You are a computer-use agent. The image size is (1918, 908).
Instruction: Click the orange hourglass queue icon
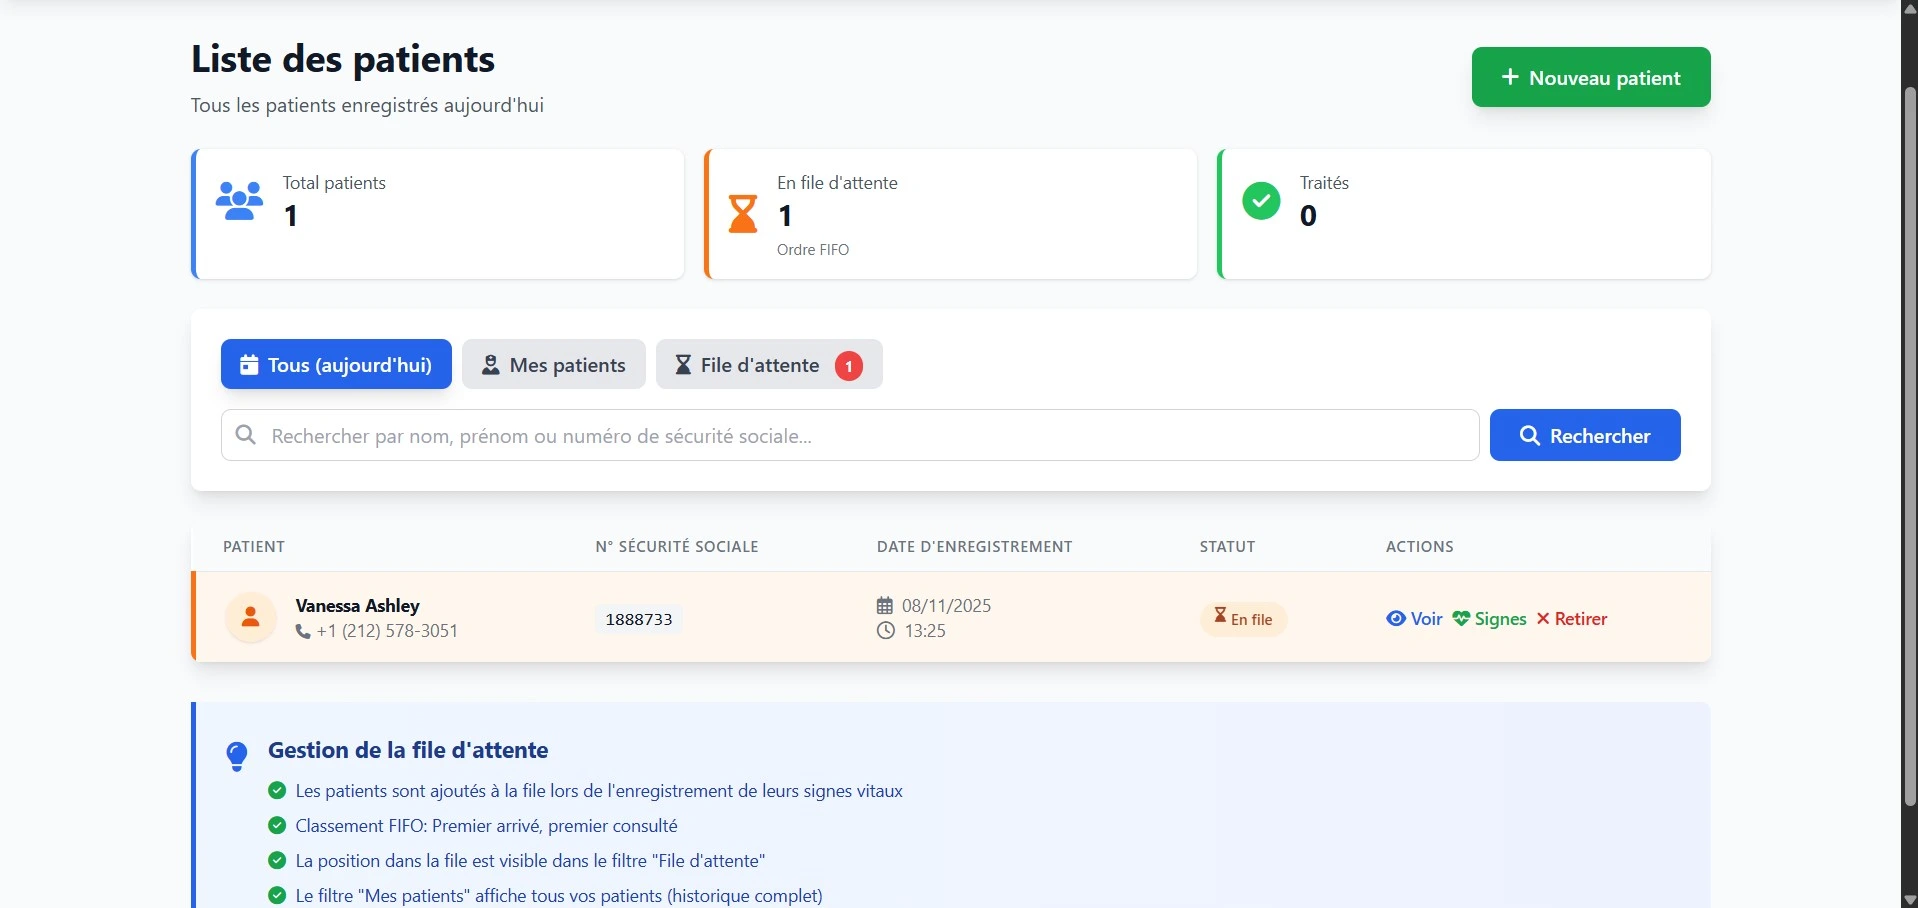coord(743,214)
